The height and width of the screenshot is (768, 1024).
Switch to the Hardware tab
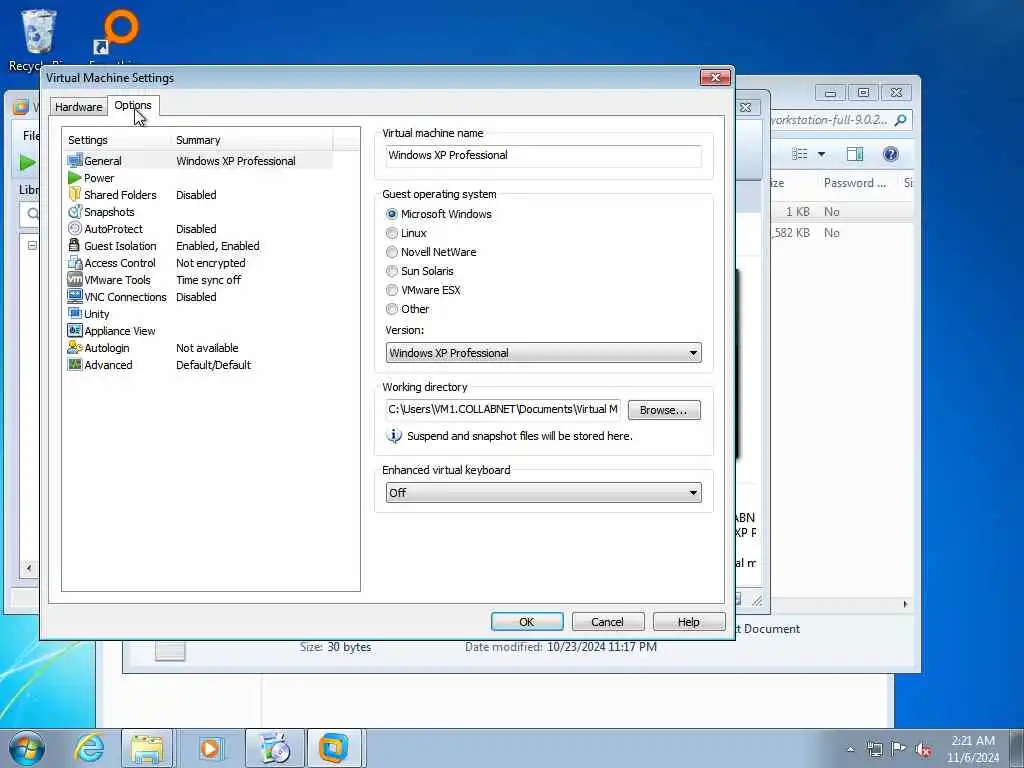(78, 106)
